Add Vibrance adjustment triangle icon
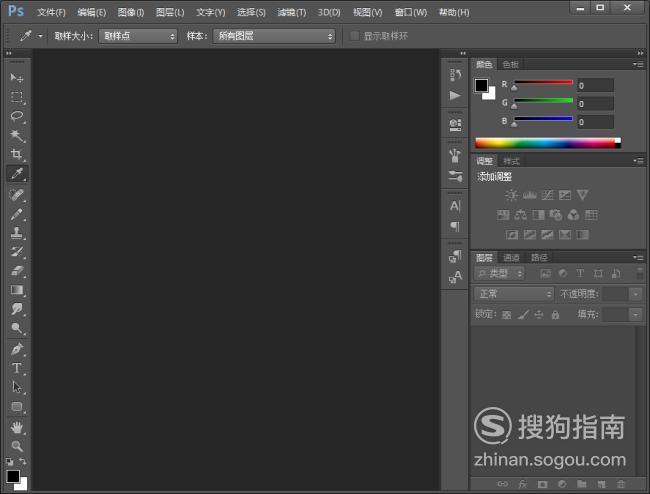 point(582,195)
